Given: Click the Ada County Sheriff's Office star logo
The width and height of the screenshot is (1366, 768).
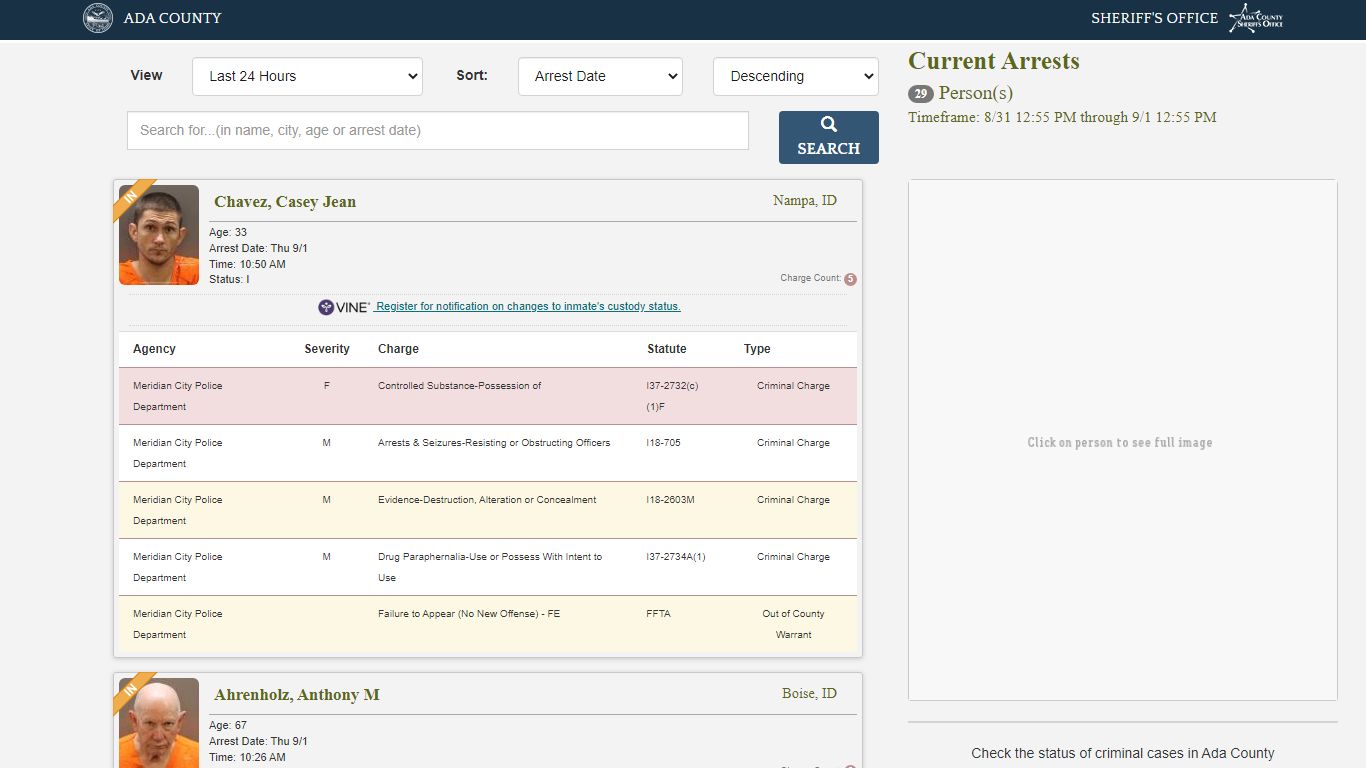Looking at the screenshot, I should click(x=1256, y=18).
